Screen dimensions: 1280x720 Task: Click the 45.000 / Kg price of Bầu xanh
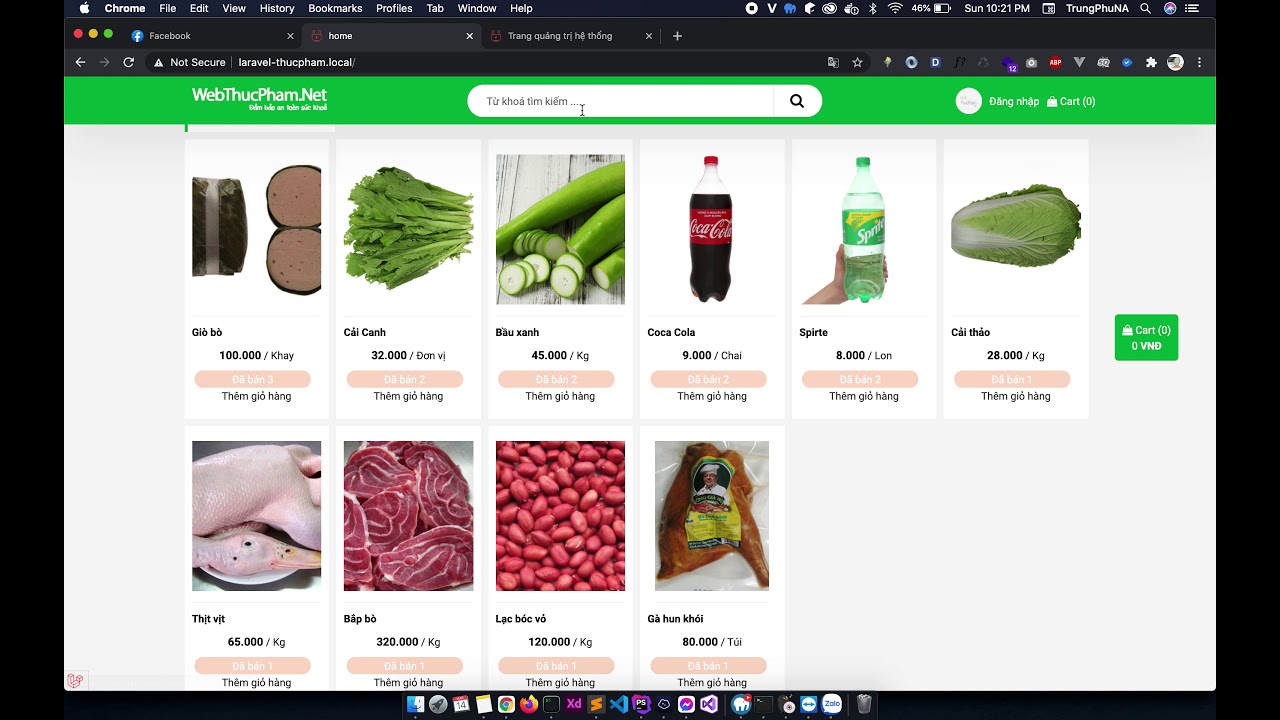tap(560, 355)
